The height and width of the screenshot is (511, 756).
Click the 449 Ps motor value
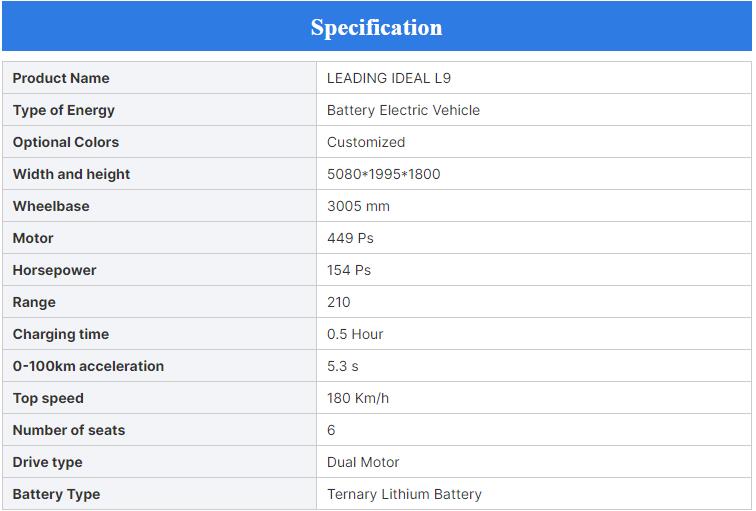click(x=350, y=238)
